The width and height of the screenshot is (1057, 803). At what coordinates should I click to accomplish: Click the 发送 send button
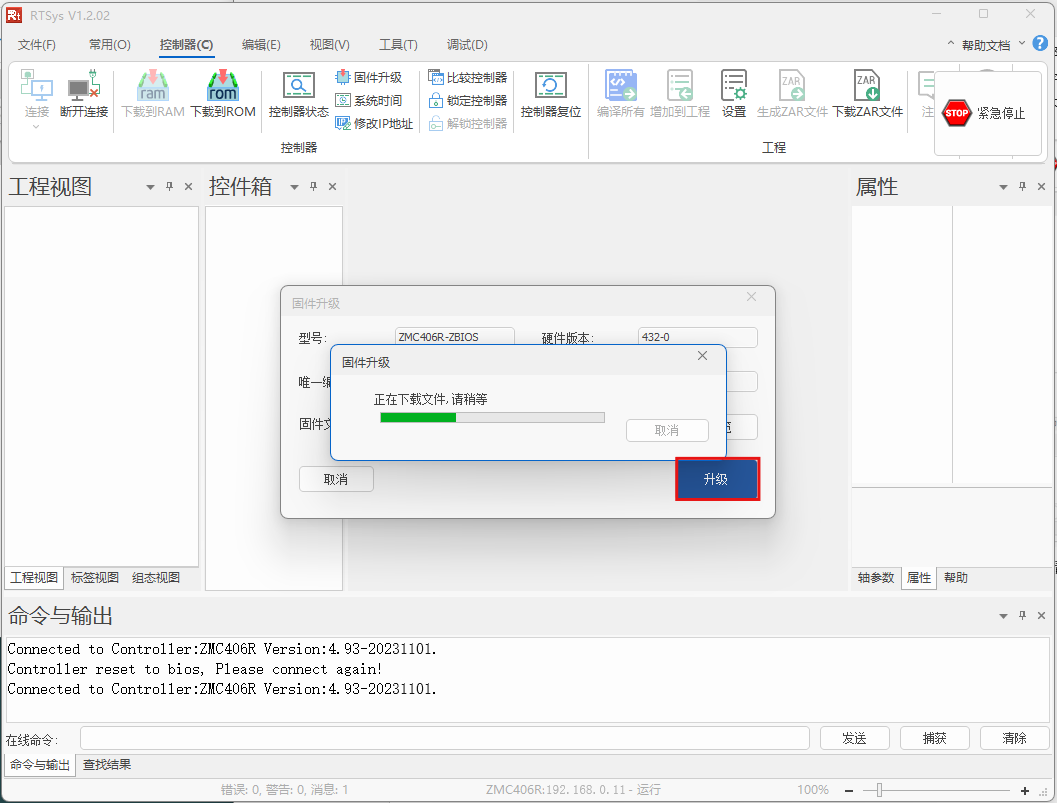[855, 738]
